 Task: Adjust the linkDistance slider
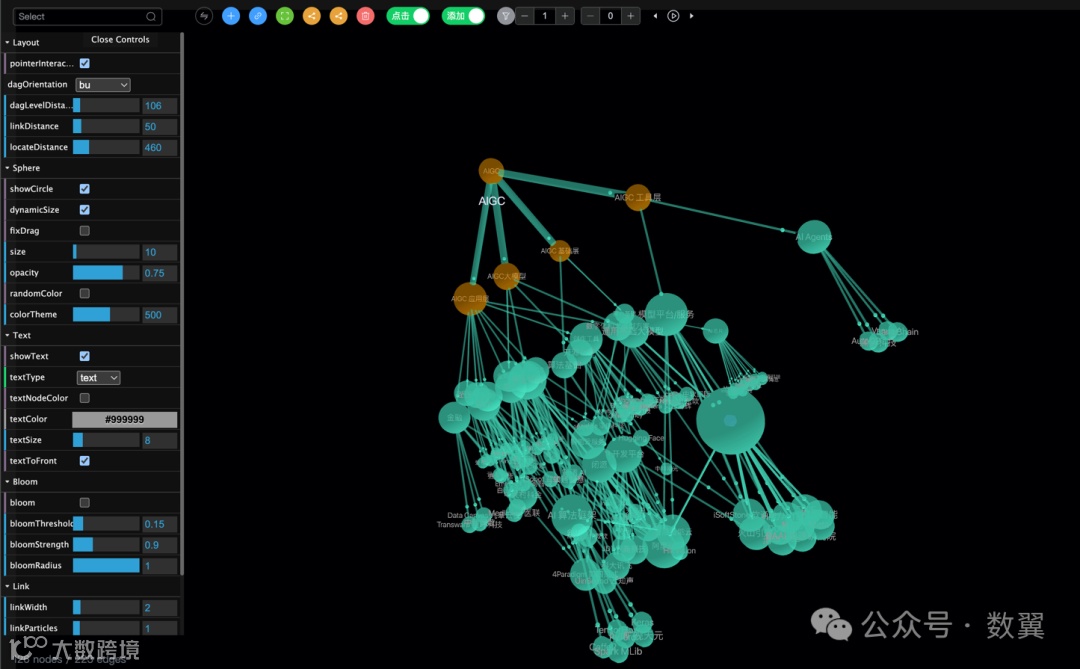tap(106, 127)
